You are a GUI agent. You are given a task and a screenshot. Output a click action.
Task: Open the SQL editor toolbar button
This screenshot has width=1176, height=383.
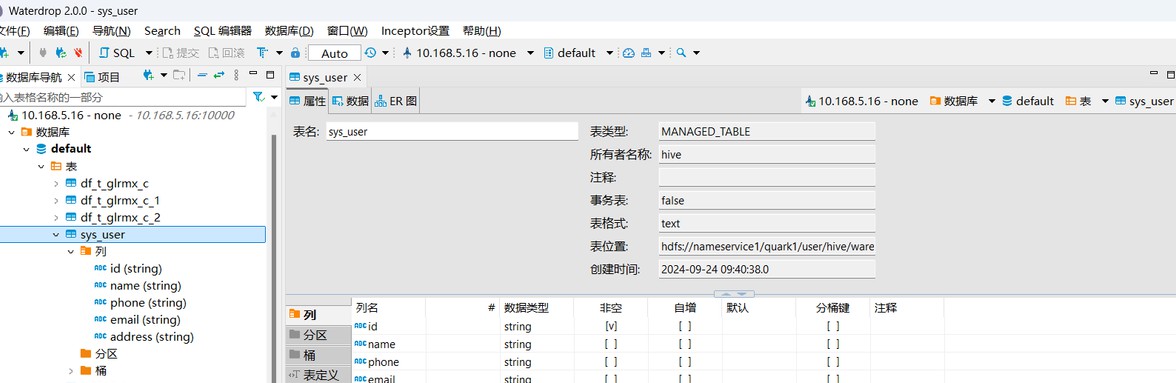tap(118, 53)
